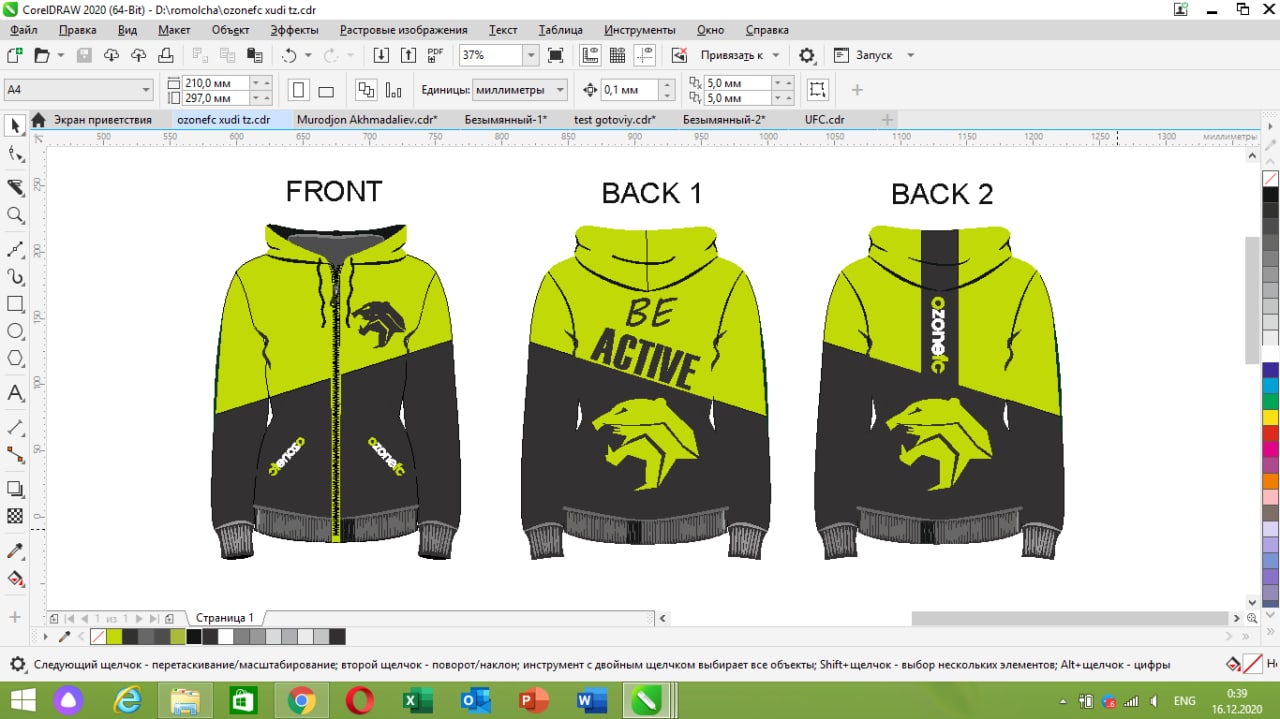1280x719 pixels.
Task: Click the Full-screen preview icon
Action: (556, 55)
